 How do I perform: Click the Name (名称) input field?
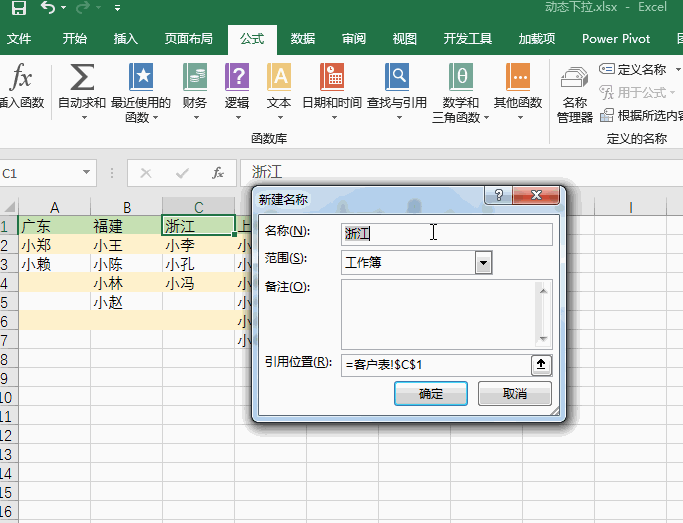click(446, 234)
